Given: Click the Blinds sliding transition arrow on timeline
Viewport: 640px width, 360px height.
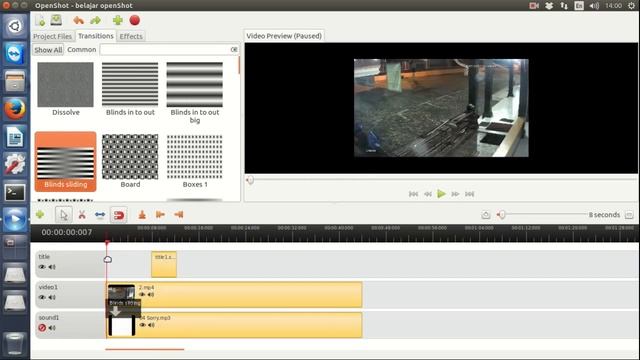Looking at the screenshot, I should [x=116, y=312].
